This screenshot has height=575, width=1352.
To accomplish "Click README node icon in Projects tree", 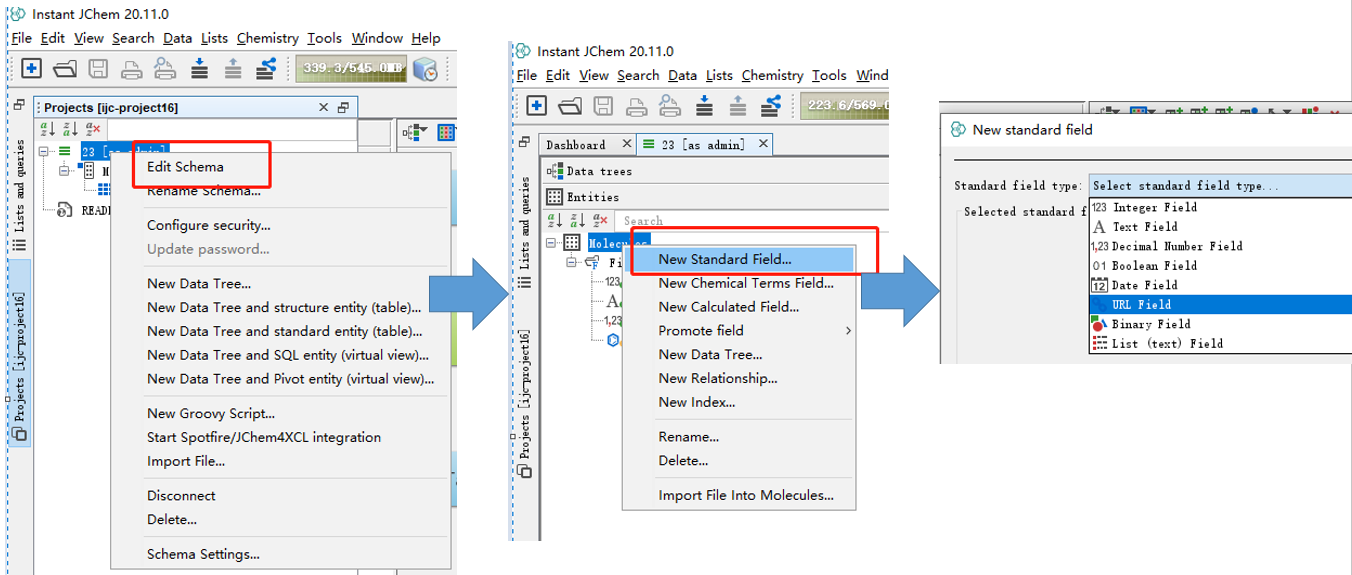I will [65, 210].
